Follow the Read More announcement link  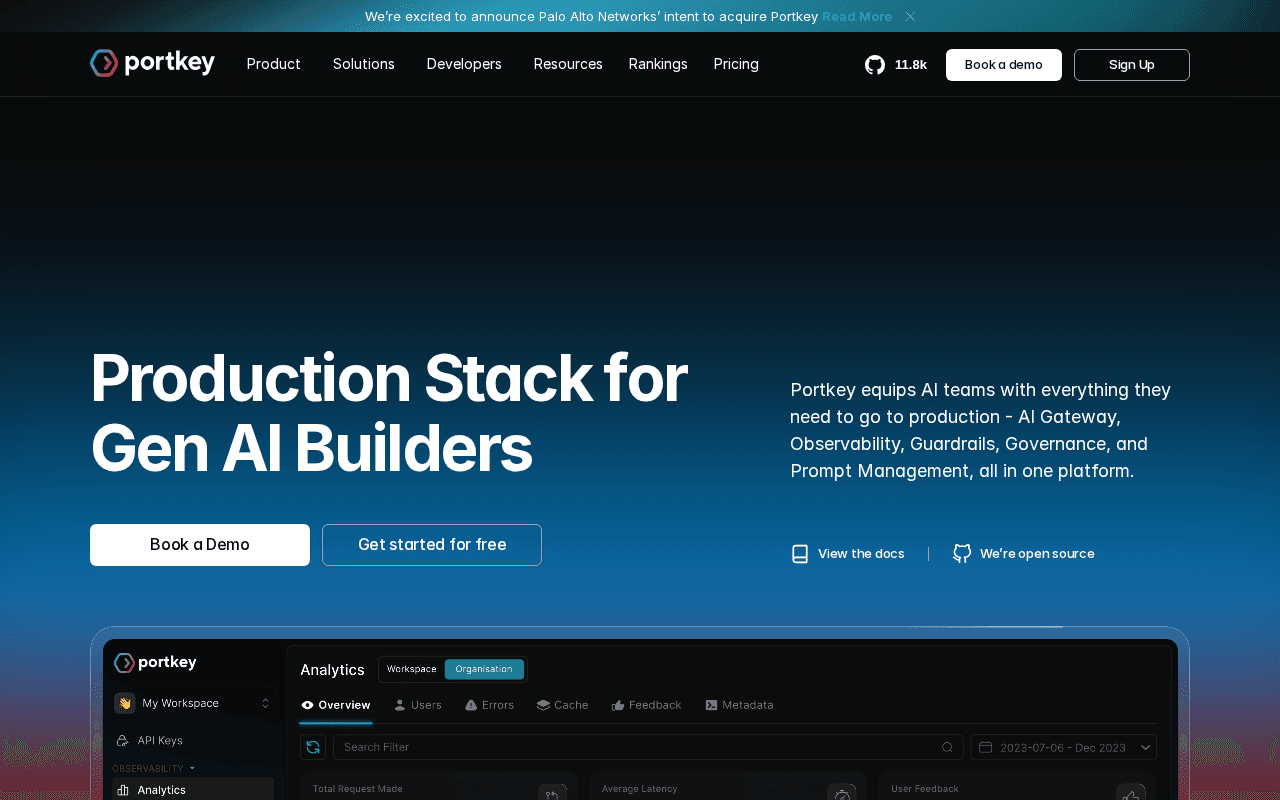pos(857,16)
